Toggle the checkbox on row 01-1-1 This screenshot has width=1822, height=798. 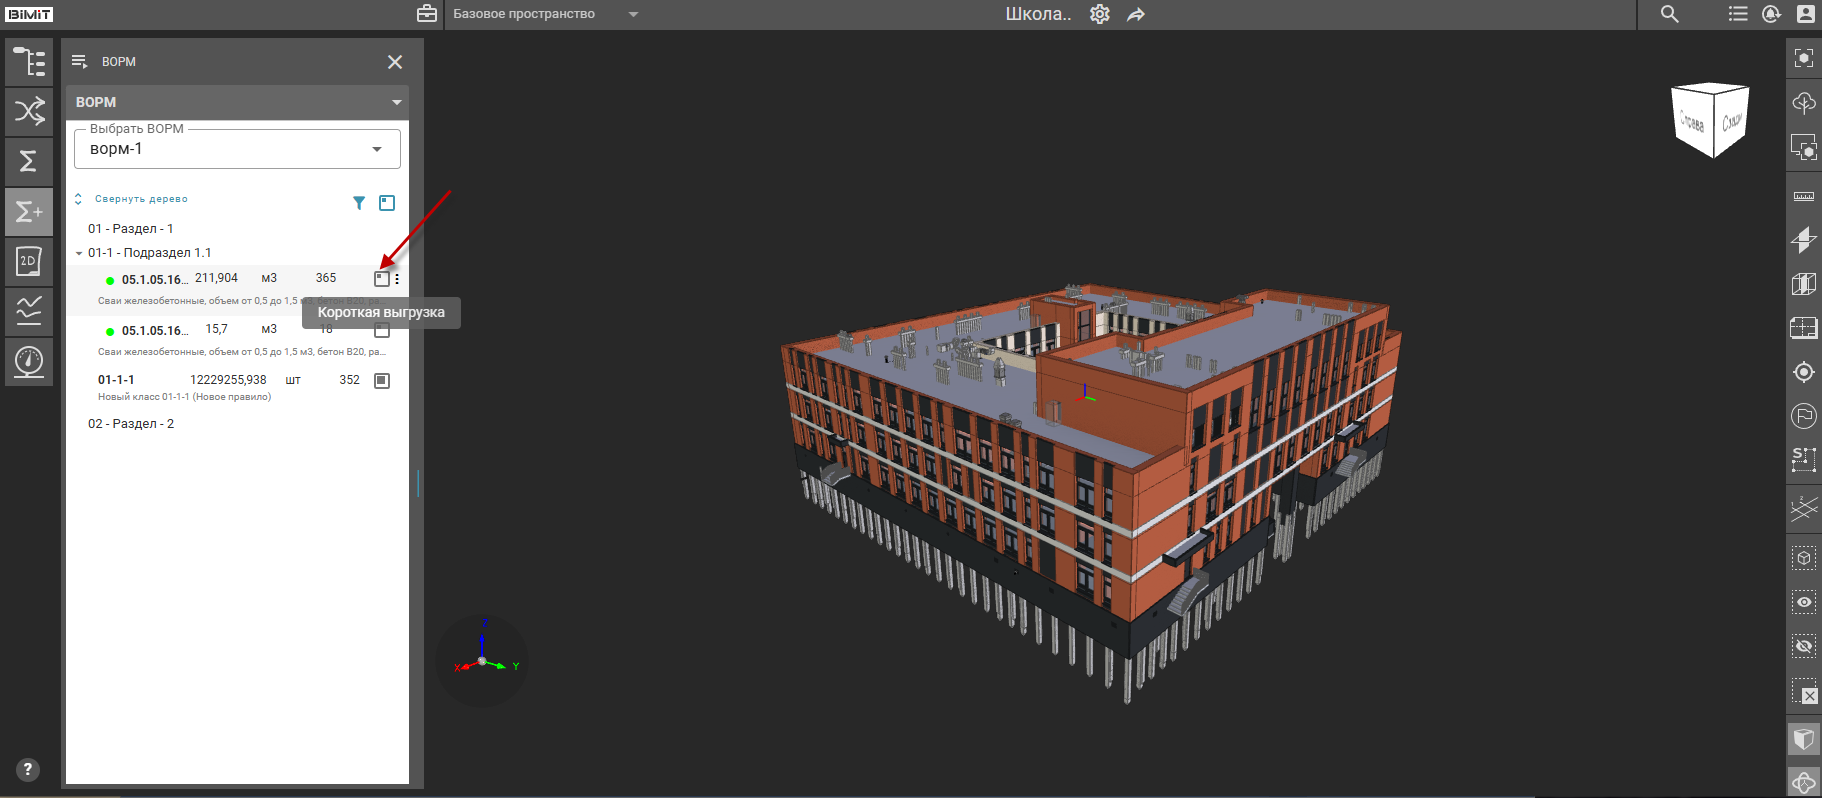381,380
